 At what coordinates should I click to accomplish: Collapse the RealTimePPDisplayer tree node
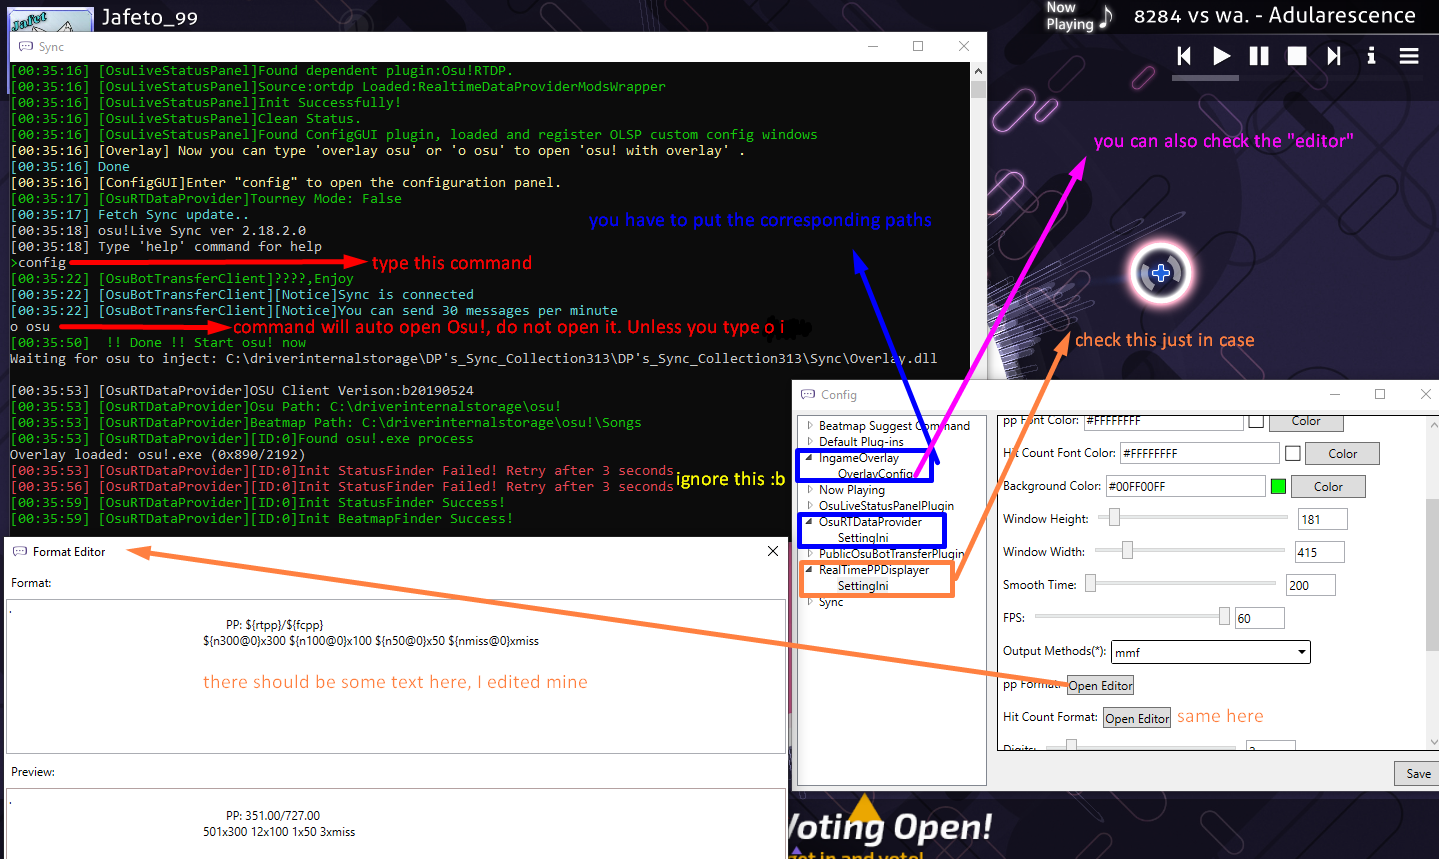click(x=810, y=569)
